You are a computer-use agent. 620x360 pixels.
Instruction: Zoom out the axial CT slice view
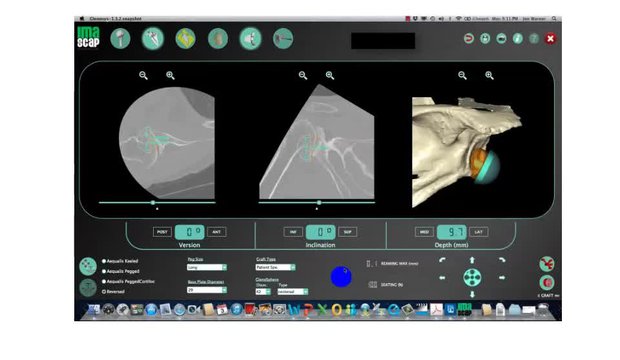(143, 75)
